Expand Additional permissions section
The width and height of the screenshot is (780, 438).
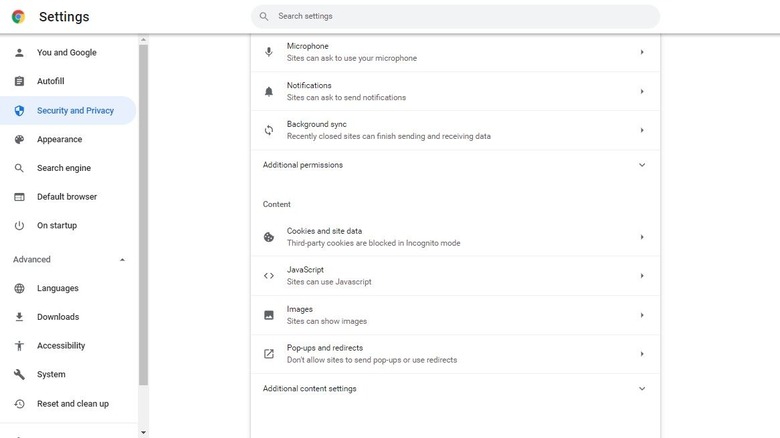pos(642,165)
